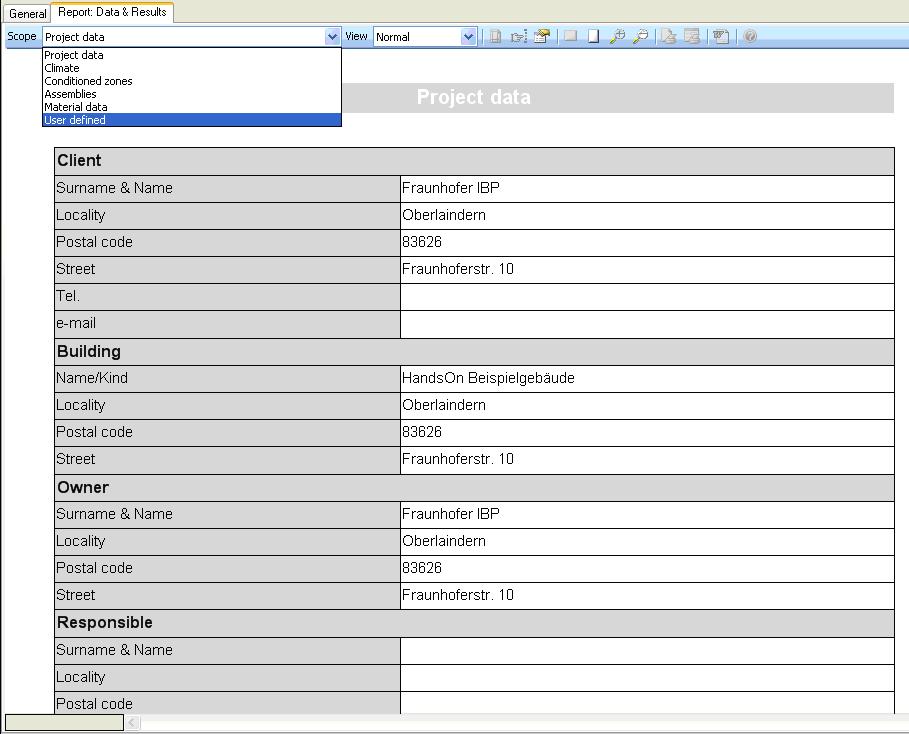Screen dimensions: 909x734
Task: Open the View dropdown arrow
Action: pyautogui.click(x=468, y=37)
